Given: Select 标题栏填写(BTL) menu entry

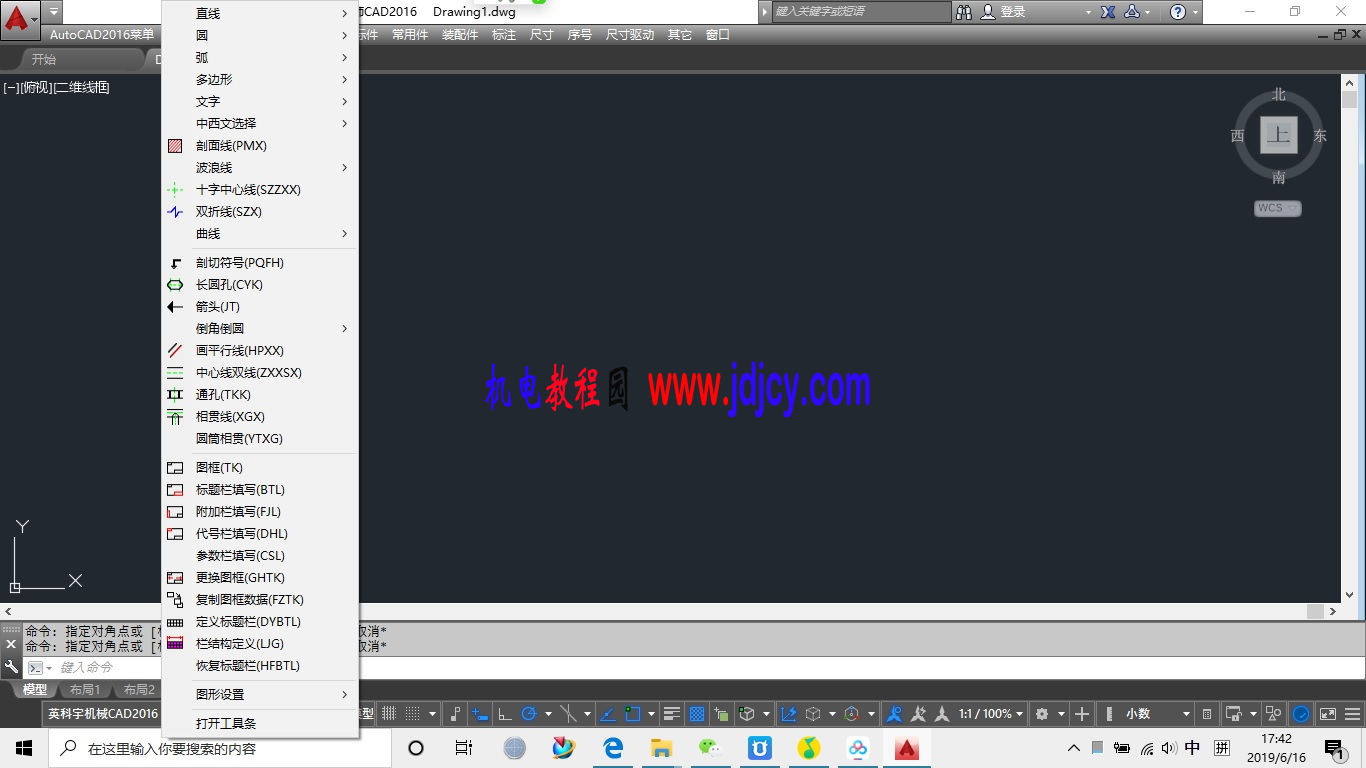Looking at the screenshot, I should click(x=260, y=489).
